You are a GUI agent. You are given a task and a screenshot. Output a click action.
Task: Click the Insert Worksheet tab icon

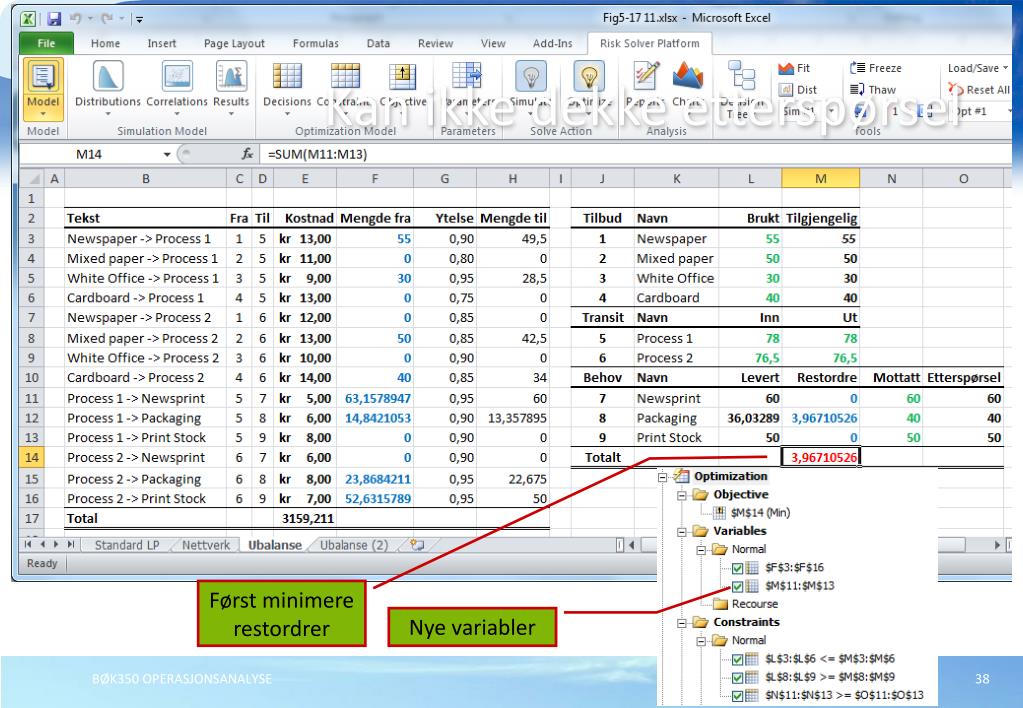417,545
